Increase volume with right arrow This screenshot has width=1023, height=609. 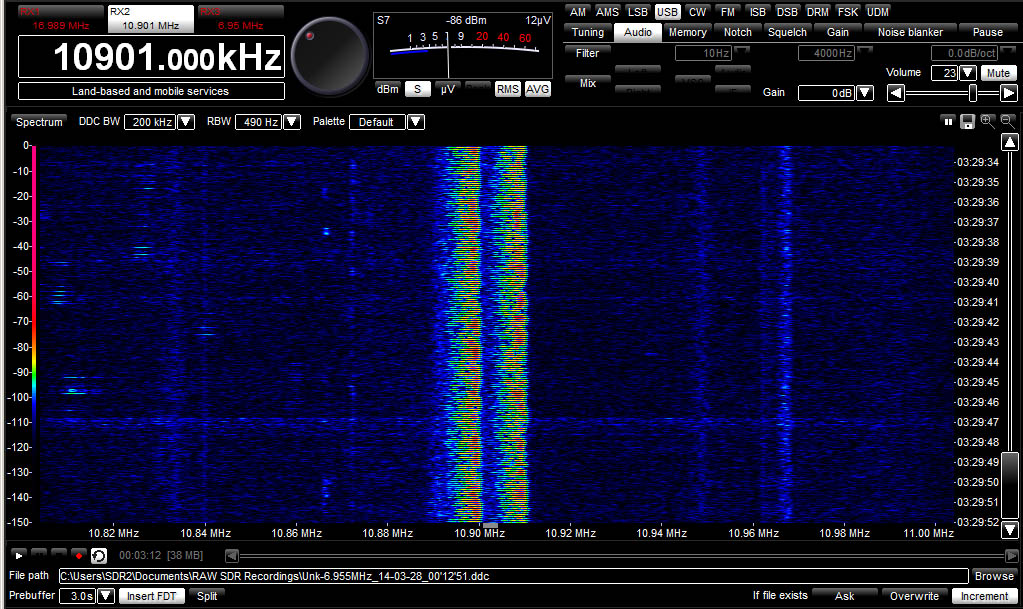[1009, 93]
